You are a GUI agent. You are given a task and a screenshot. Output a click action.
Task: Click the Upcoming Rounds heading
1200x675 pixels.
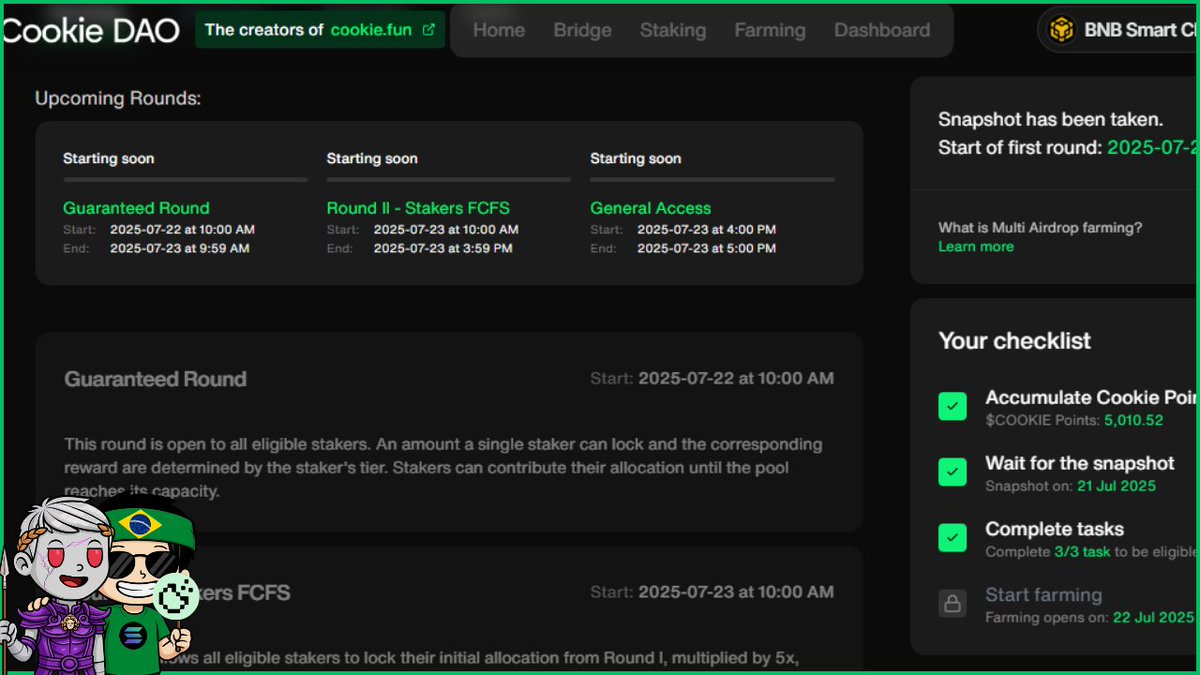click(118, 99)
